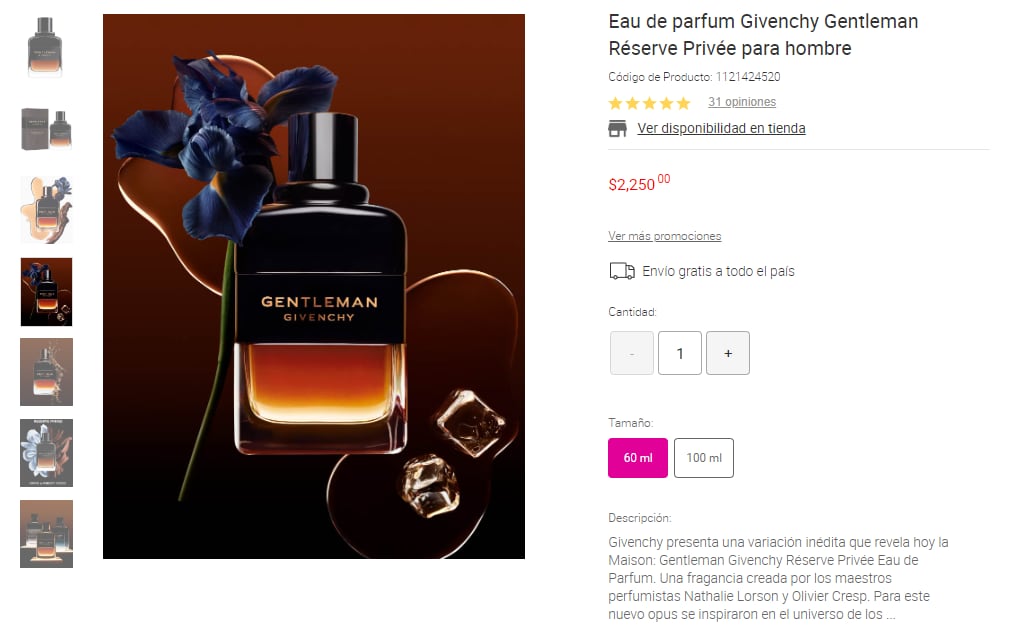Select thumbnail with tan background and bottle
This screenshot has width=1011, height=629.
point(46,372)
